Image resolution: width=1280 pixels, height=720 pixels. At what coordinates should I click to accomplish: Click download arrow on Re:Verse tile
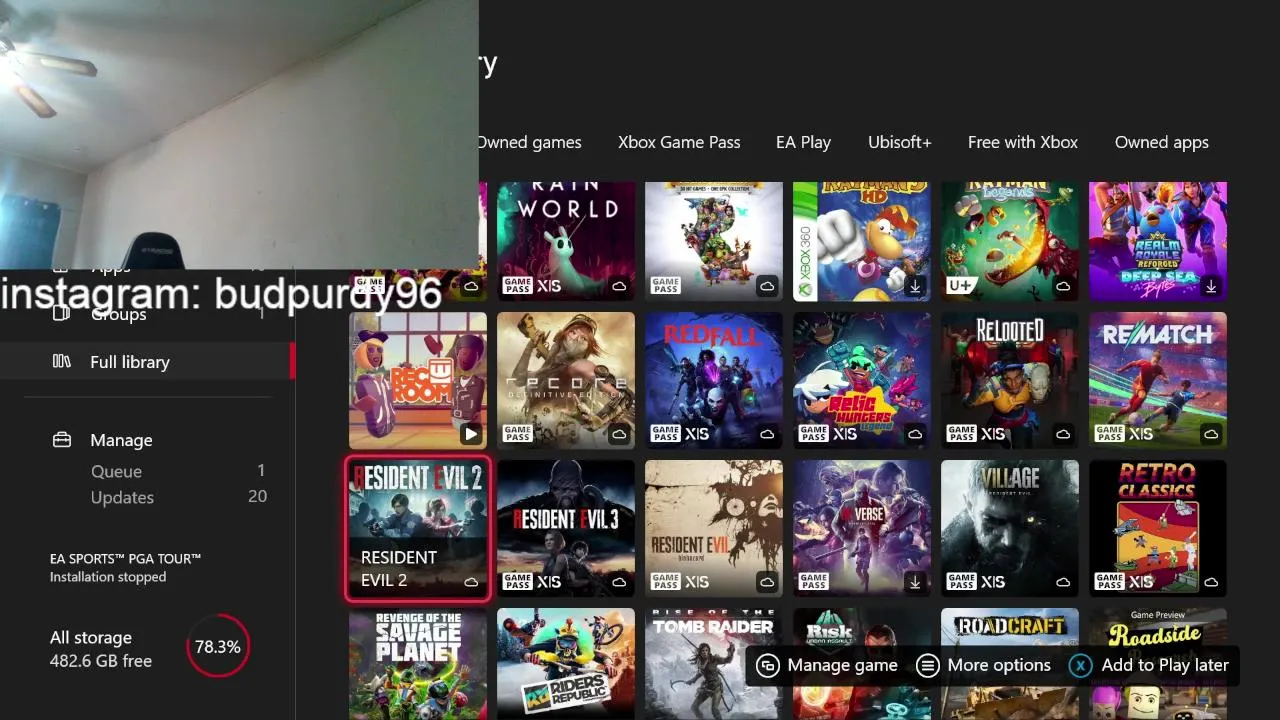click(x=915, y=581)
